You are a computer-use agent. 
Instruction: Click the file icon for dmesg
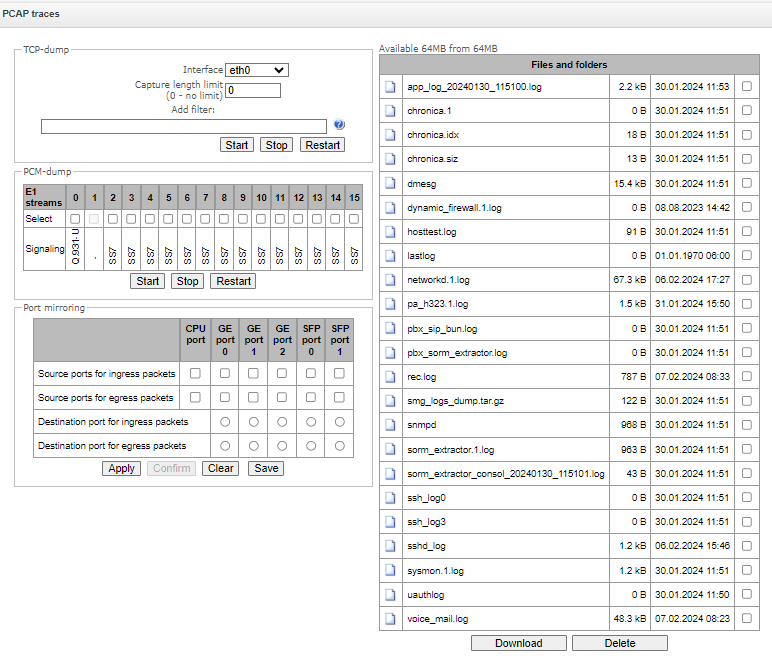click(x=391, y=183)
